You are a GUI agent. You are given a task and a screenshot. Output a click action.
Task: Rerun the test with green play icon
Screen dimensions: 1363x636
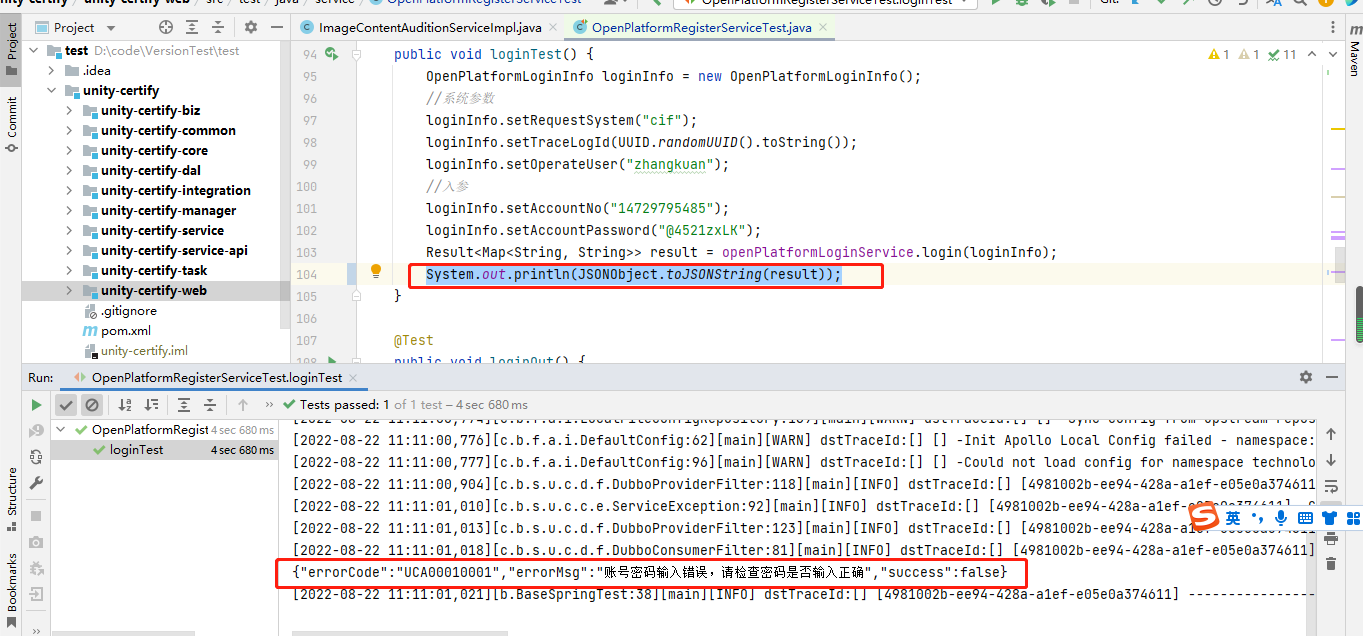pyautogui.click(x=36, y=405)
